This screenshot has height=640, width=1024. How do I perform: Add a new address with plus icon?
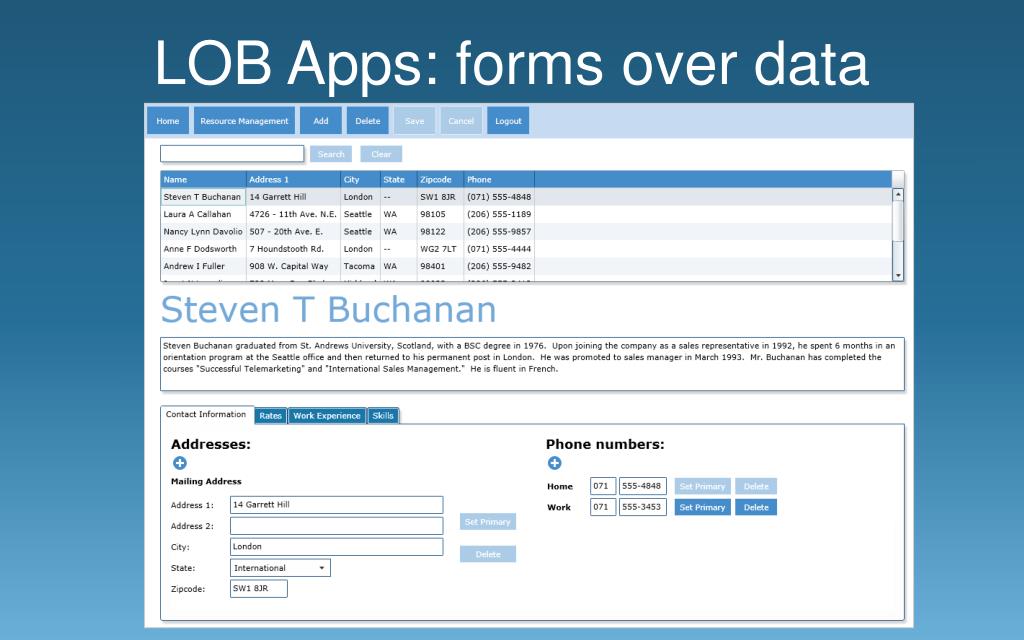click(180, 463)
